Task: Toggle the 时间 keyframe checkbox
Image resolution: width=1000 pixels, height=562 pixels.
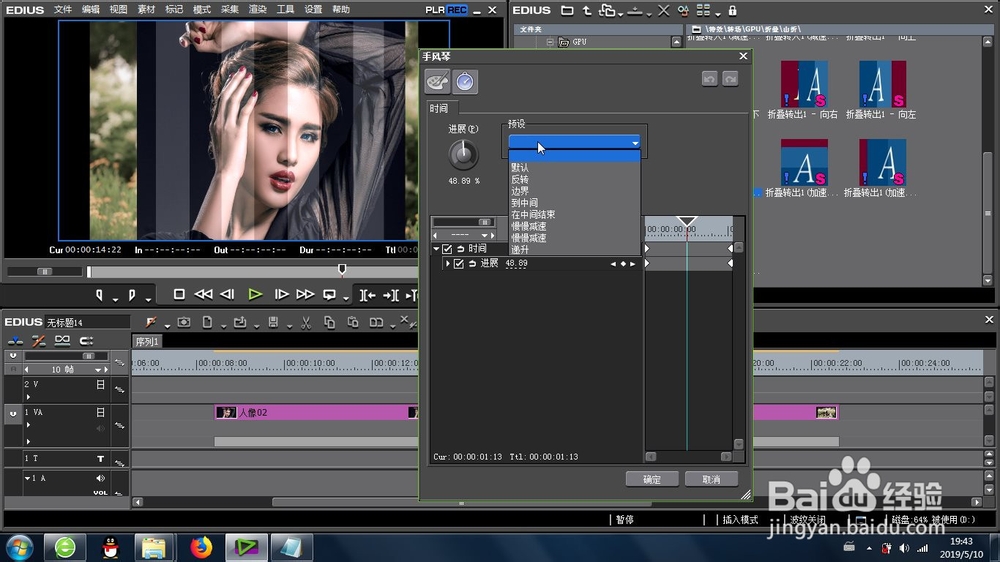Action: pos(447,249)
